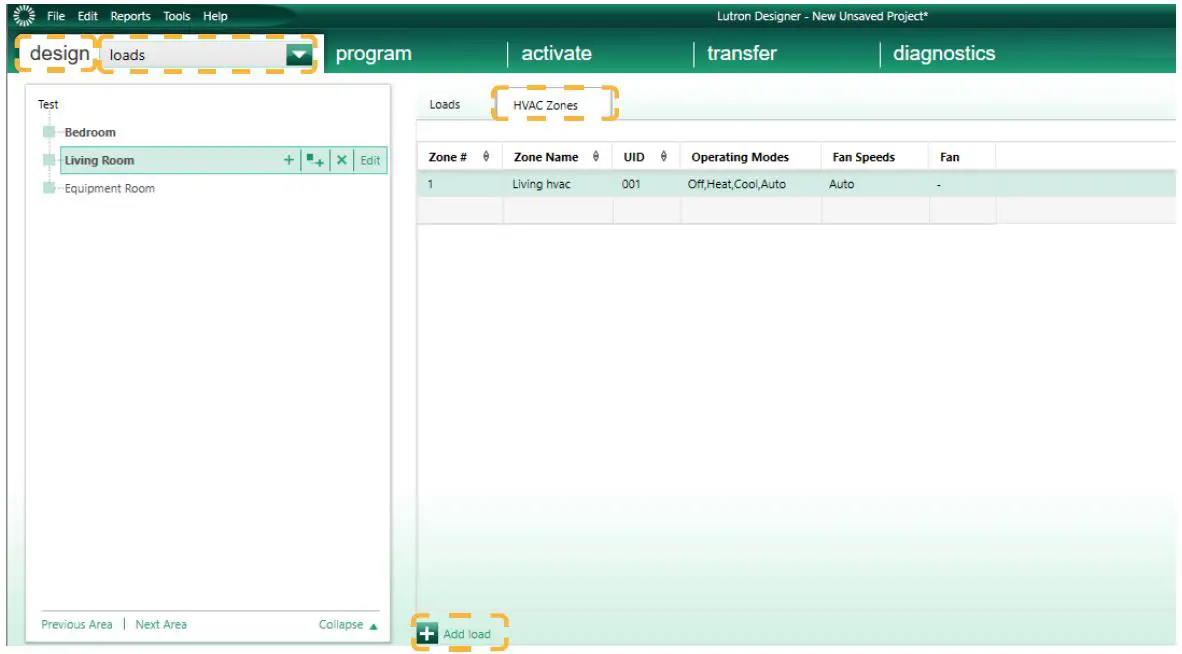
Task: Click the add area plus icon for Living Room
Action: point(288,160)
